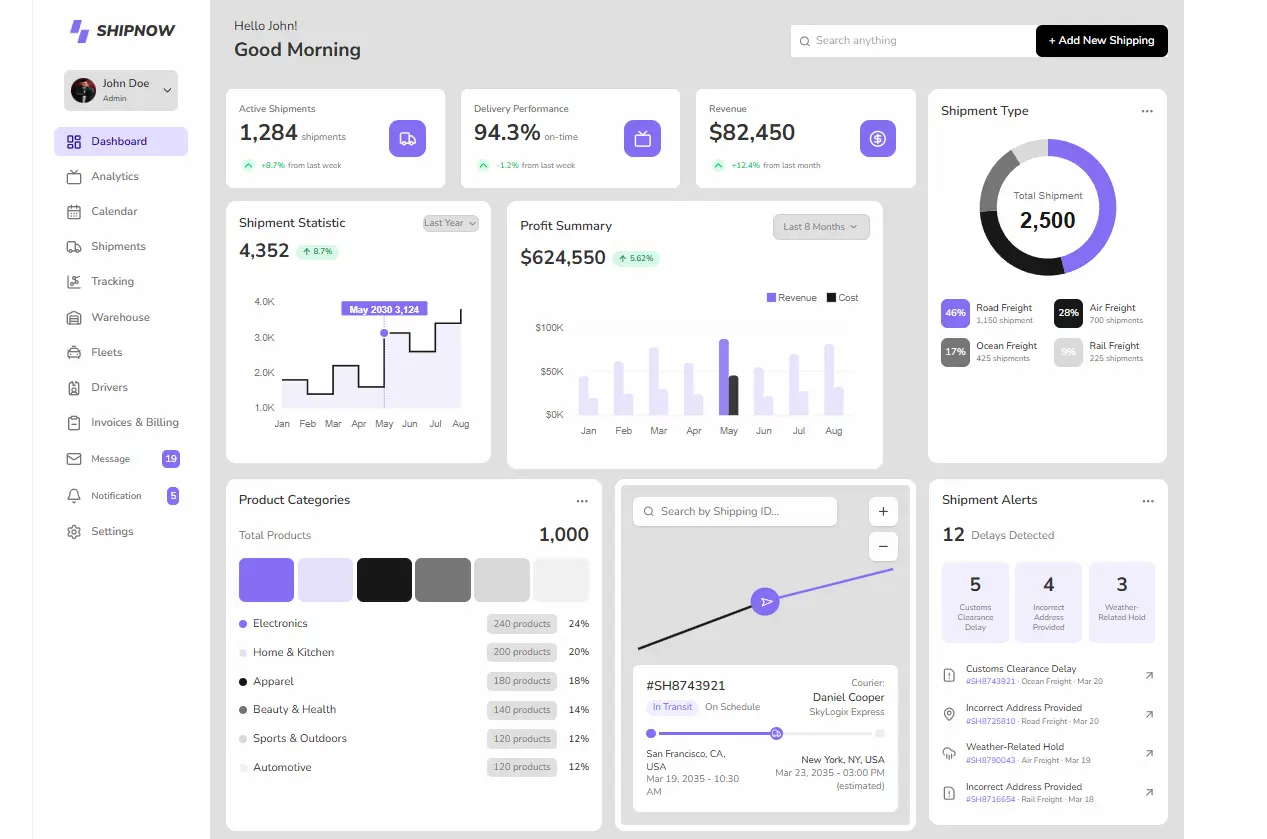Click the Customs Clearance Delay count card
This screenshot has width=1267, height=839.
(x=975, y=601)
